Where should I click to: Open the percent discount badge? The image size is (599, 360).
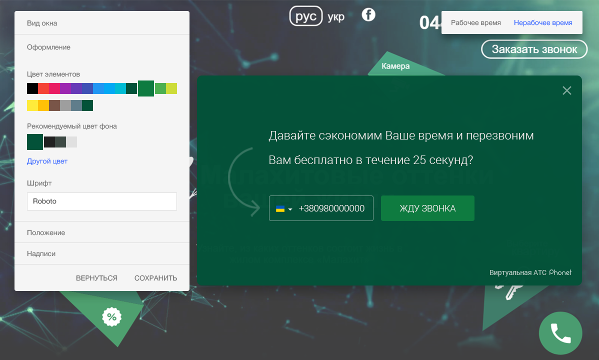point(112,317)
